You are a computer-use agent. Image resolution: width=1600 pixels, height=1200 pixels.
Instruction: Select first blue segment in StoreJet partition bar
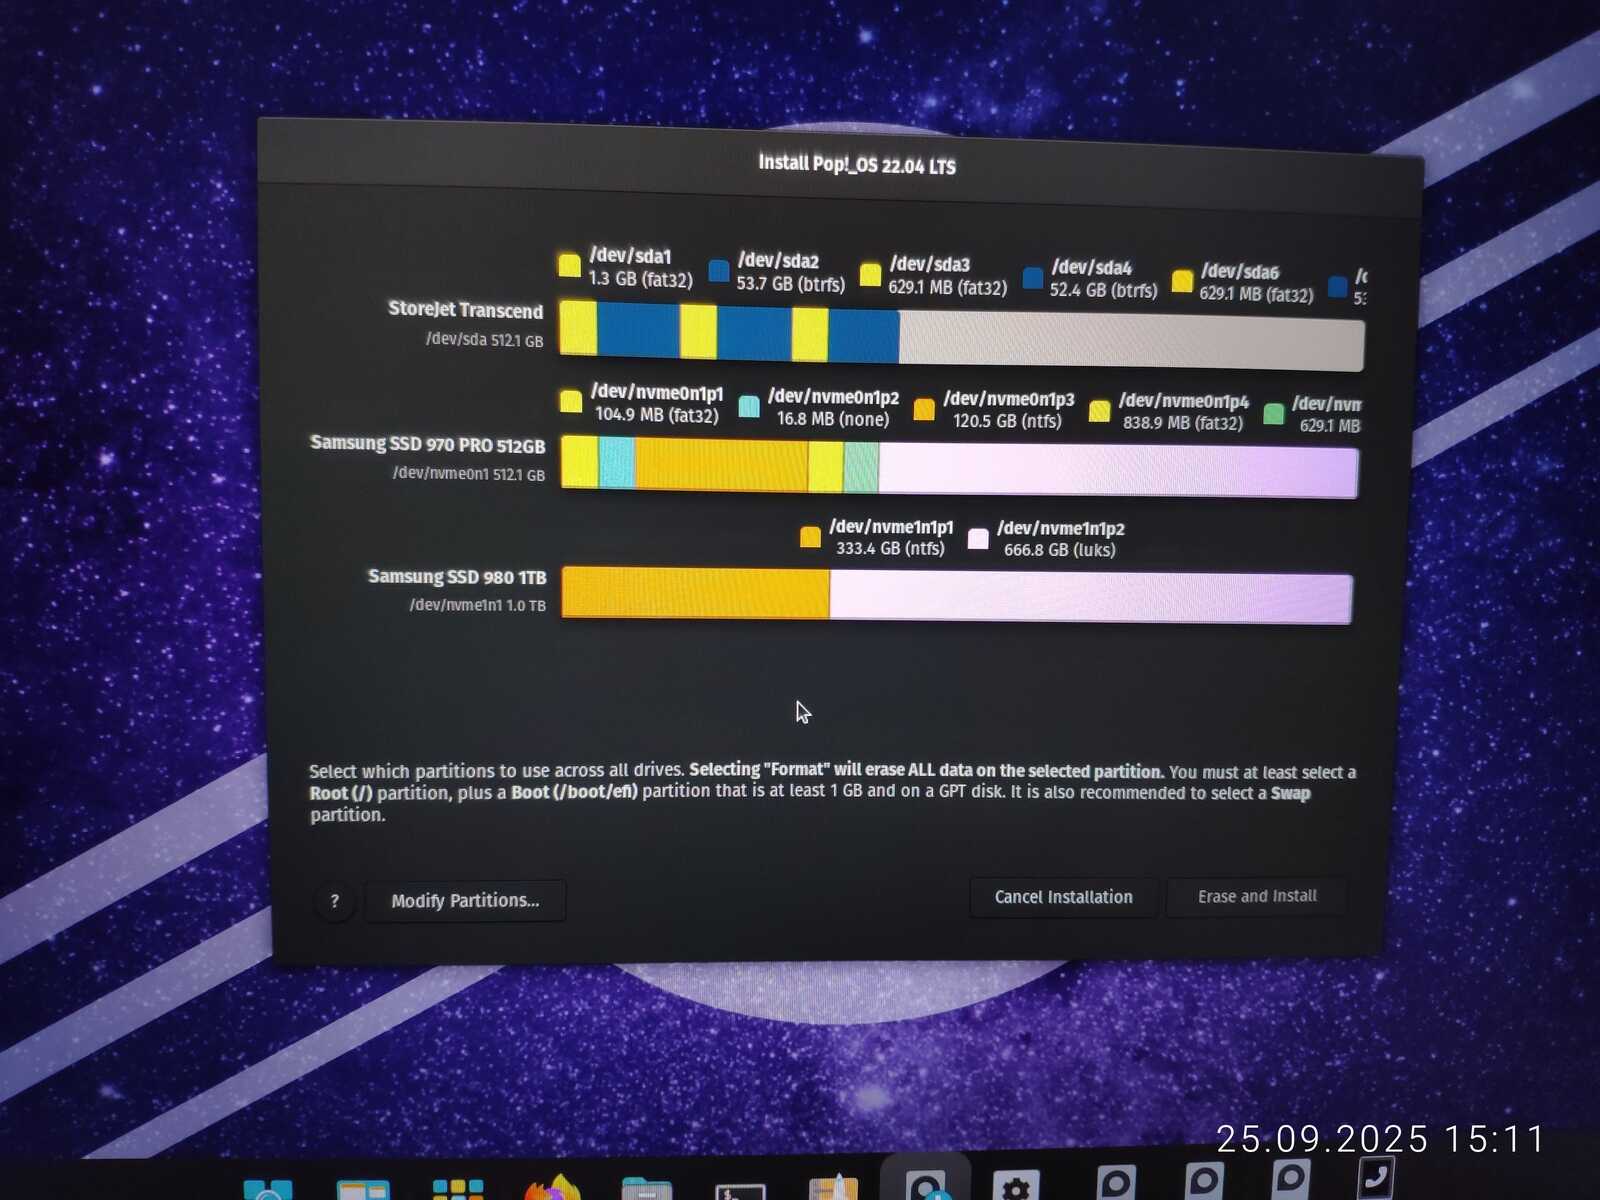click(x=639, y=330)
